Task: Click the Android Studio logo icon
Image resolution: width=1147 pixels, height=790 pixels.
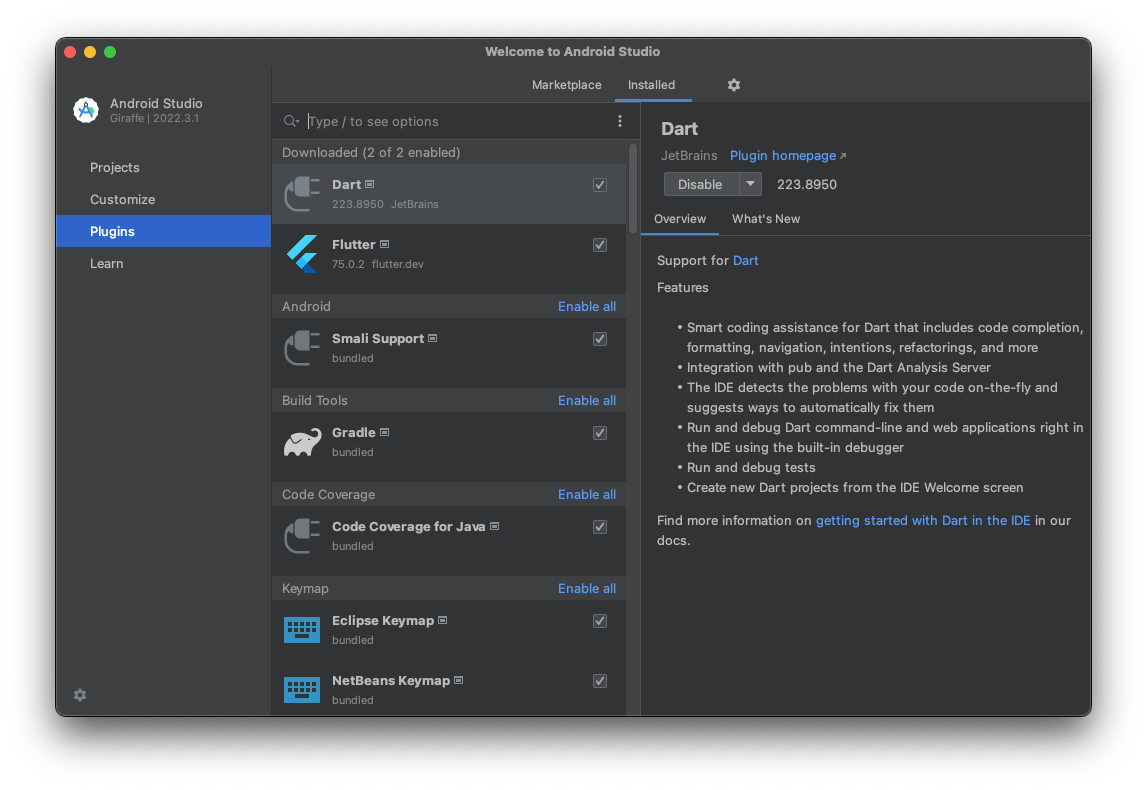Action: (x=86, y=110)
